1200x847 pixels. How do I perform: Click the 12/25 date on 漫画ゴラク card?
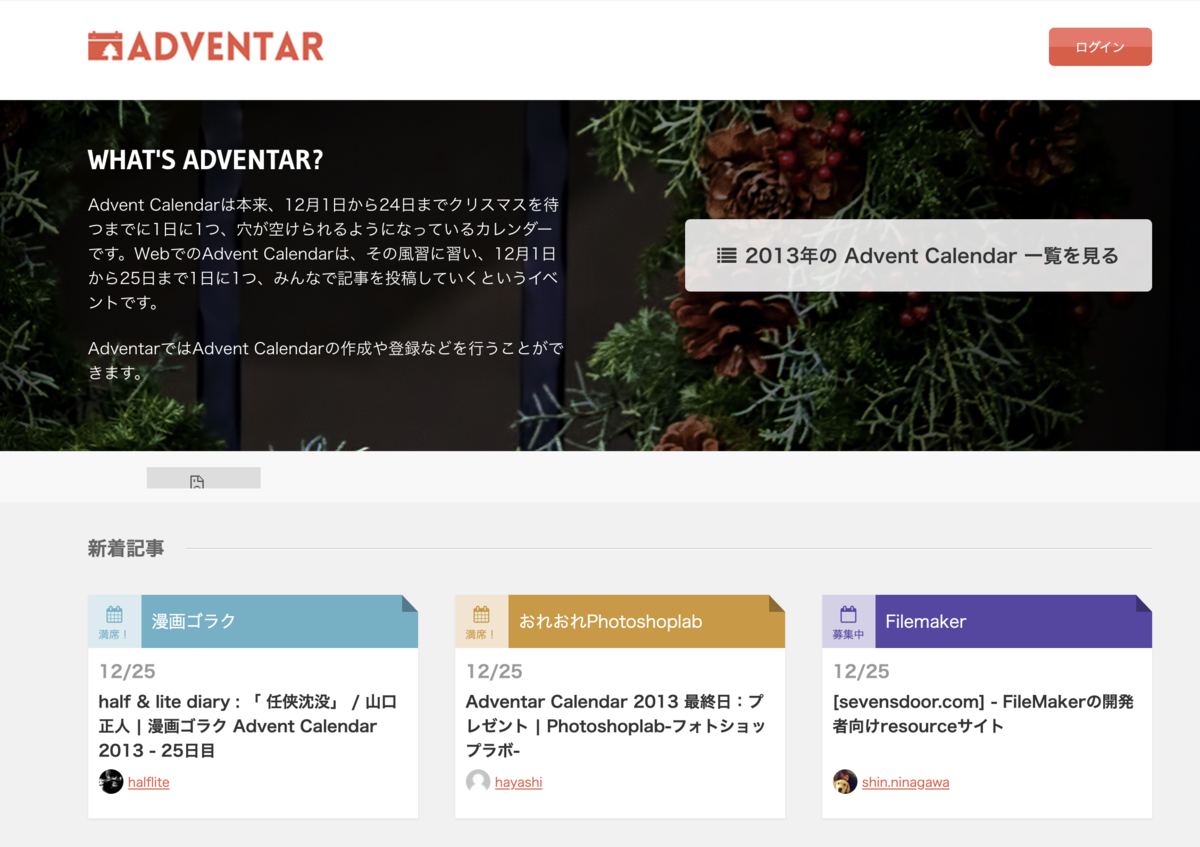127,671
